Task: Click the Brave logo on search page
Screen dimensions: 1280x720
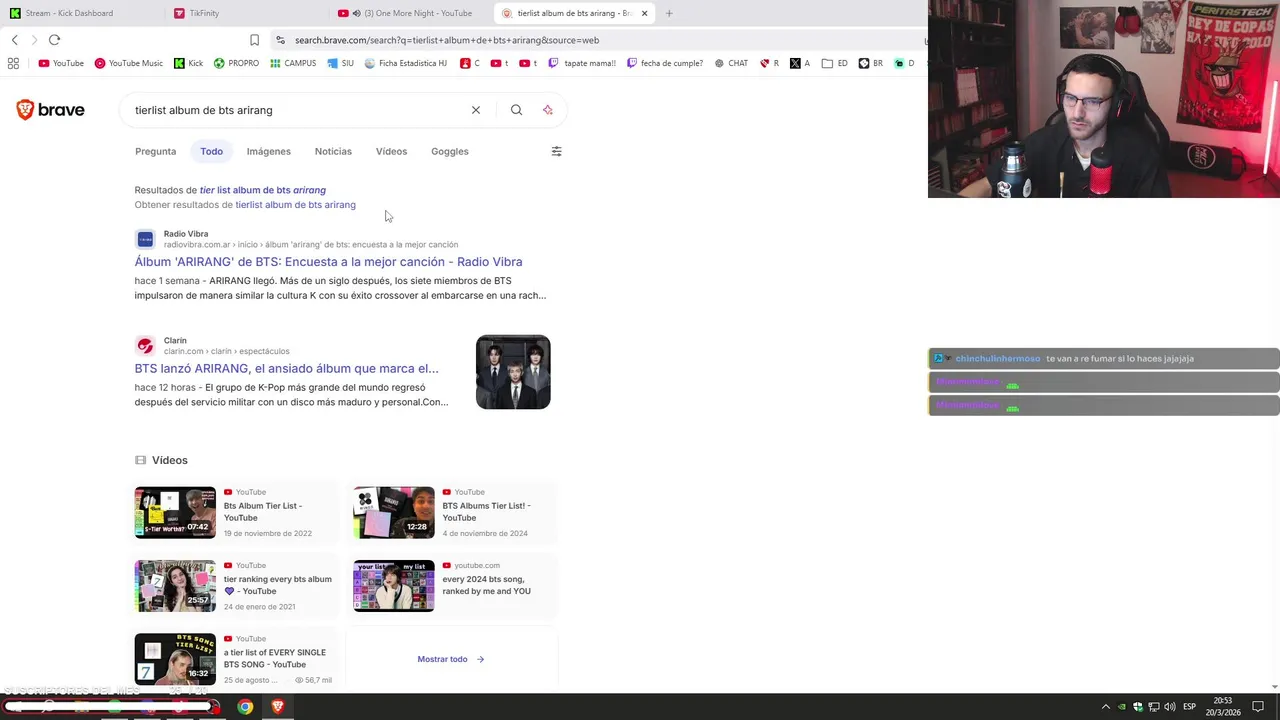Action: point(50,110)
